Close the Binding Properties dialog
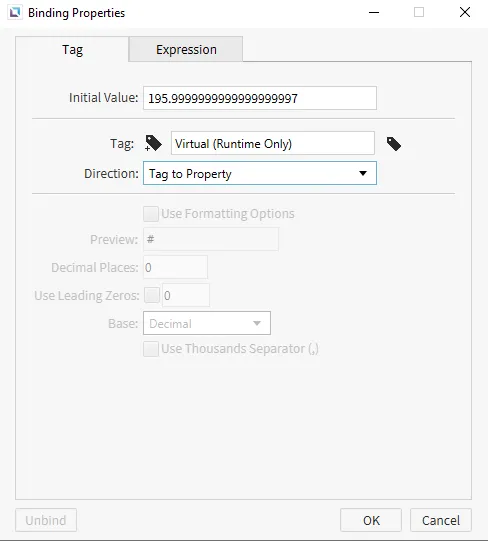 point(465,12)
